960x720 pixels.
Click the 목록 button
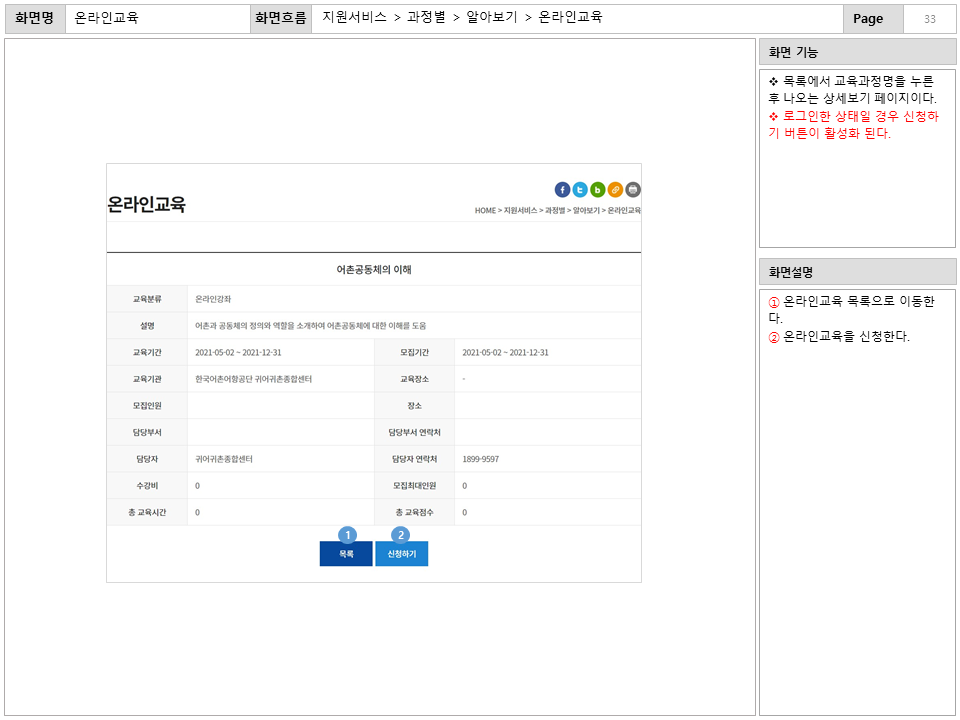coord(345,553)
